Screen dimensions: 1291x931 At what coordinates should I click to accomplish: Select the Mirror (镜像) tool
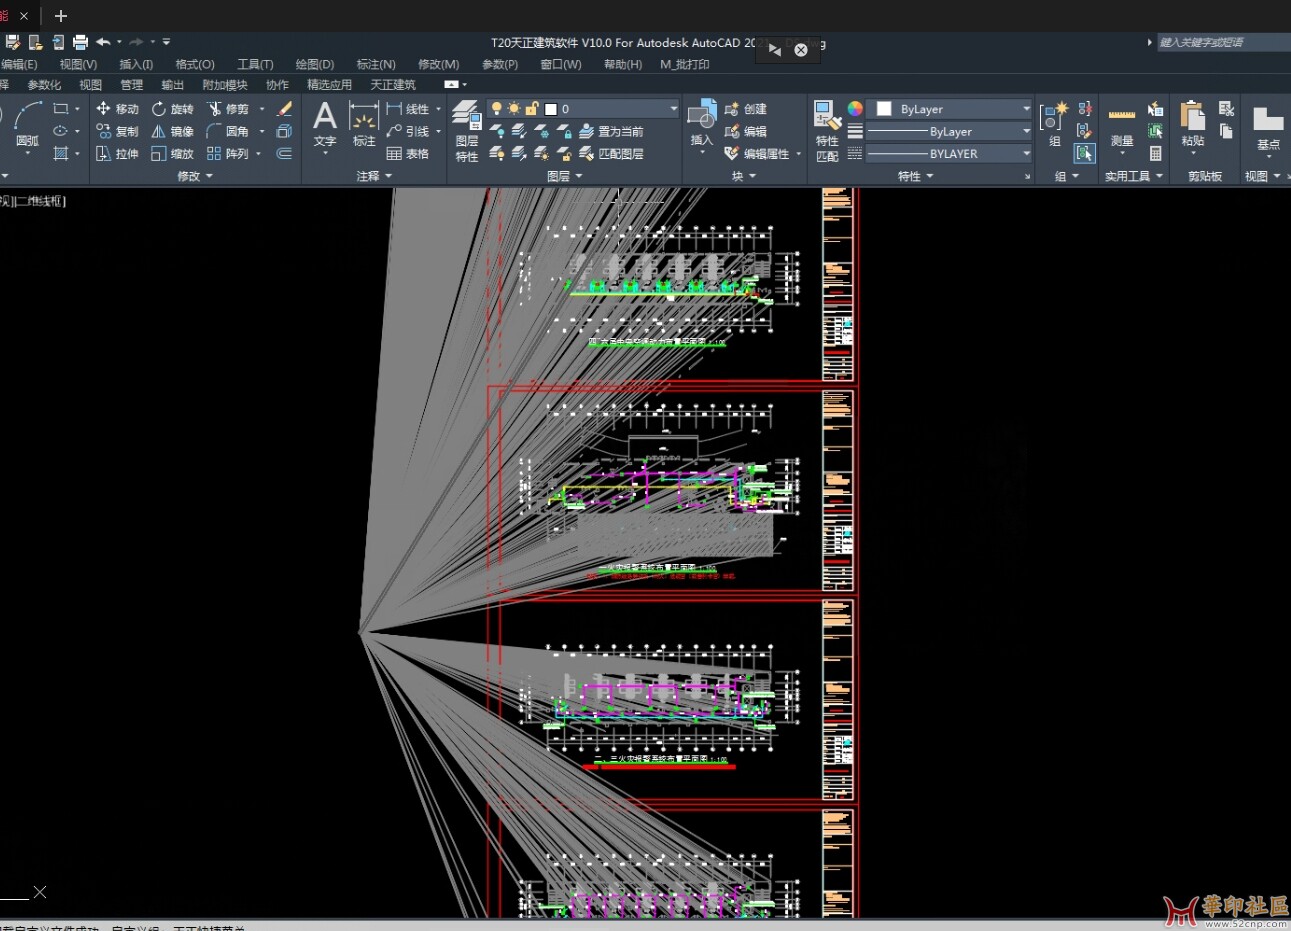(172, 131)
